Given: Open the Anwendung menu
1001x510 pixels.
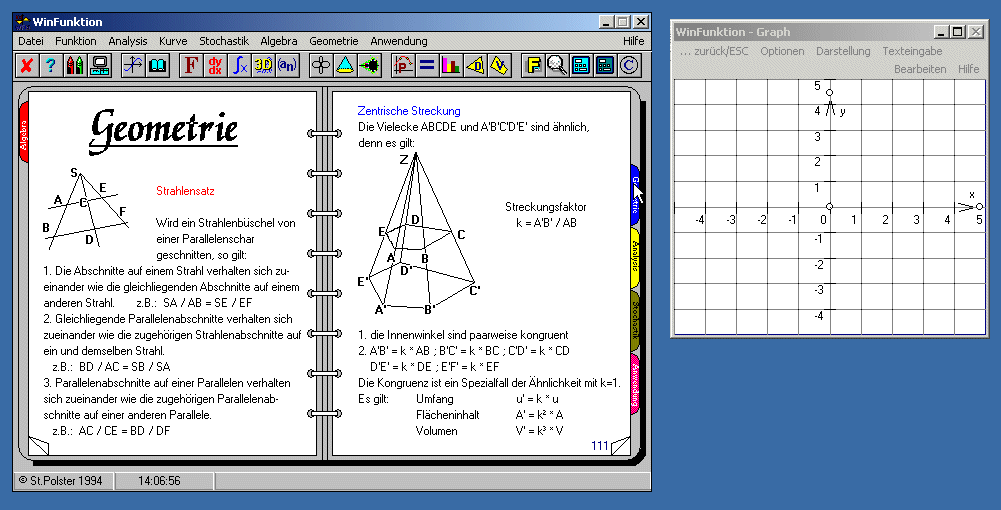Looking at the screenshot, I should 398,41.
